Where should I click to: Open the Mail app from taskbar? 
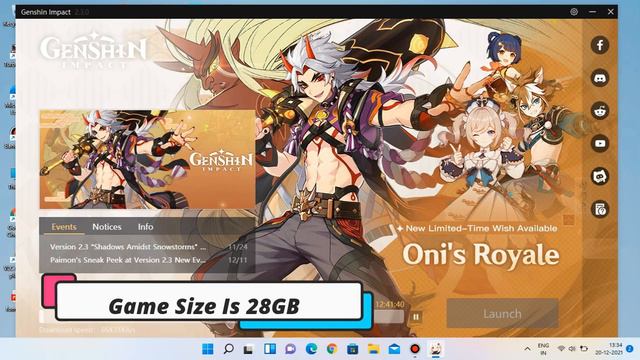[394, 349]
